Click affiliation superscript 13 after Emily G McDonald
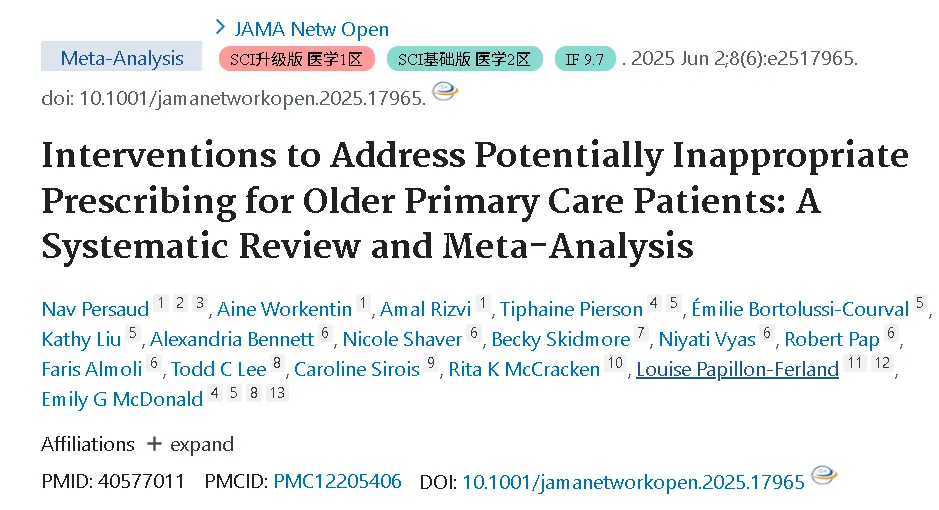The height and width of the screenshot is (510, 939). click(277, 393)
